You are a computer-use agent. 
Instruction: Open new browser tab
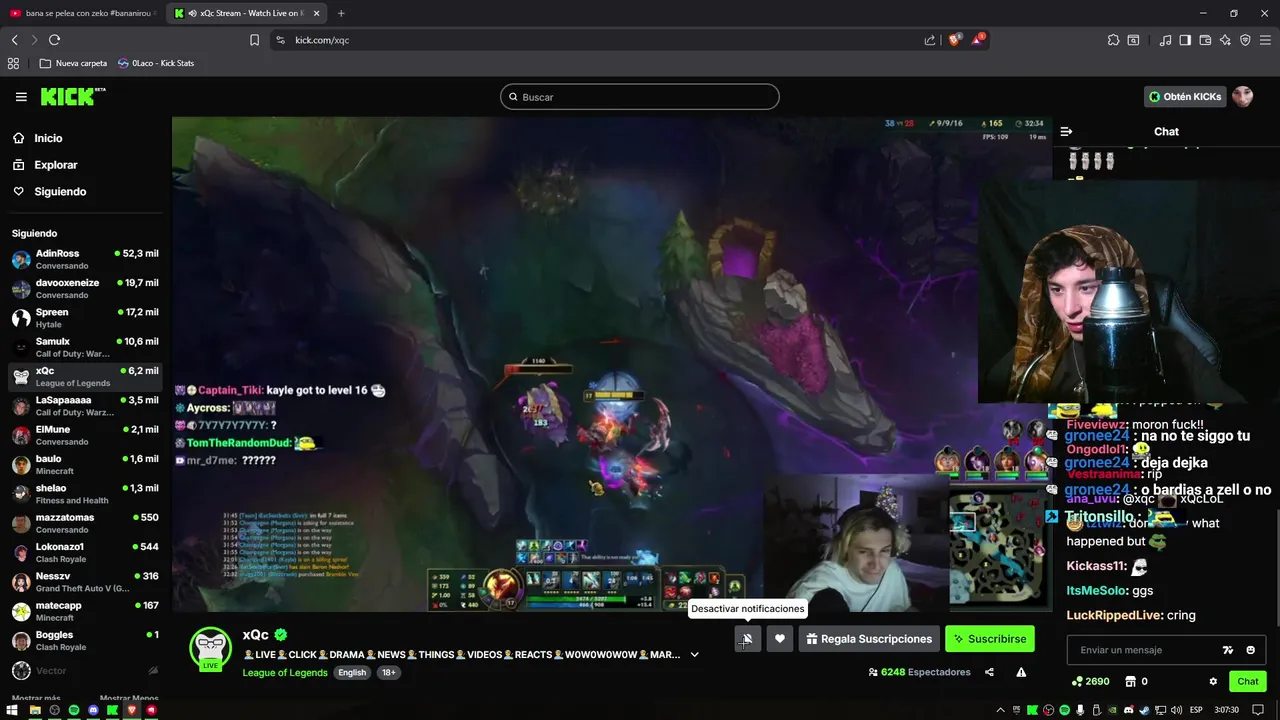click(341, 13)
